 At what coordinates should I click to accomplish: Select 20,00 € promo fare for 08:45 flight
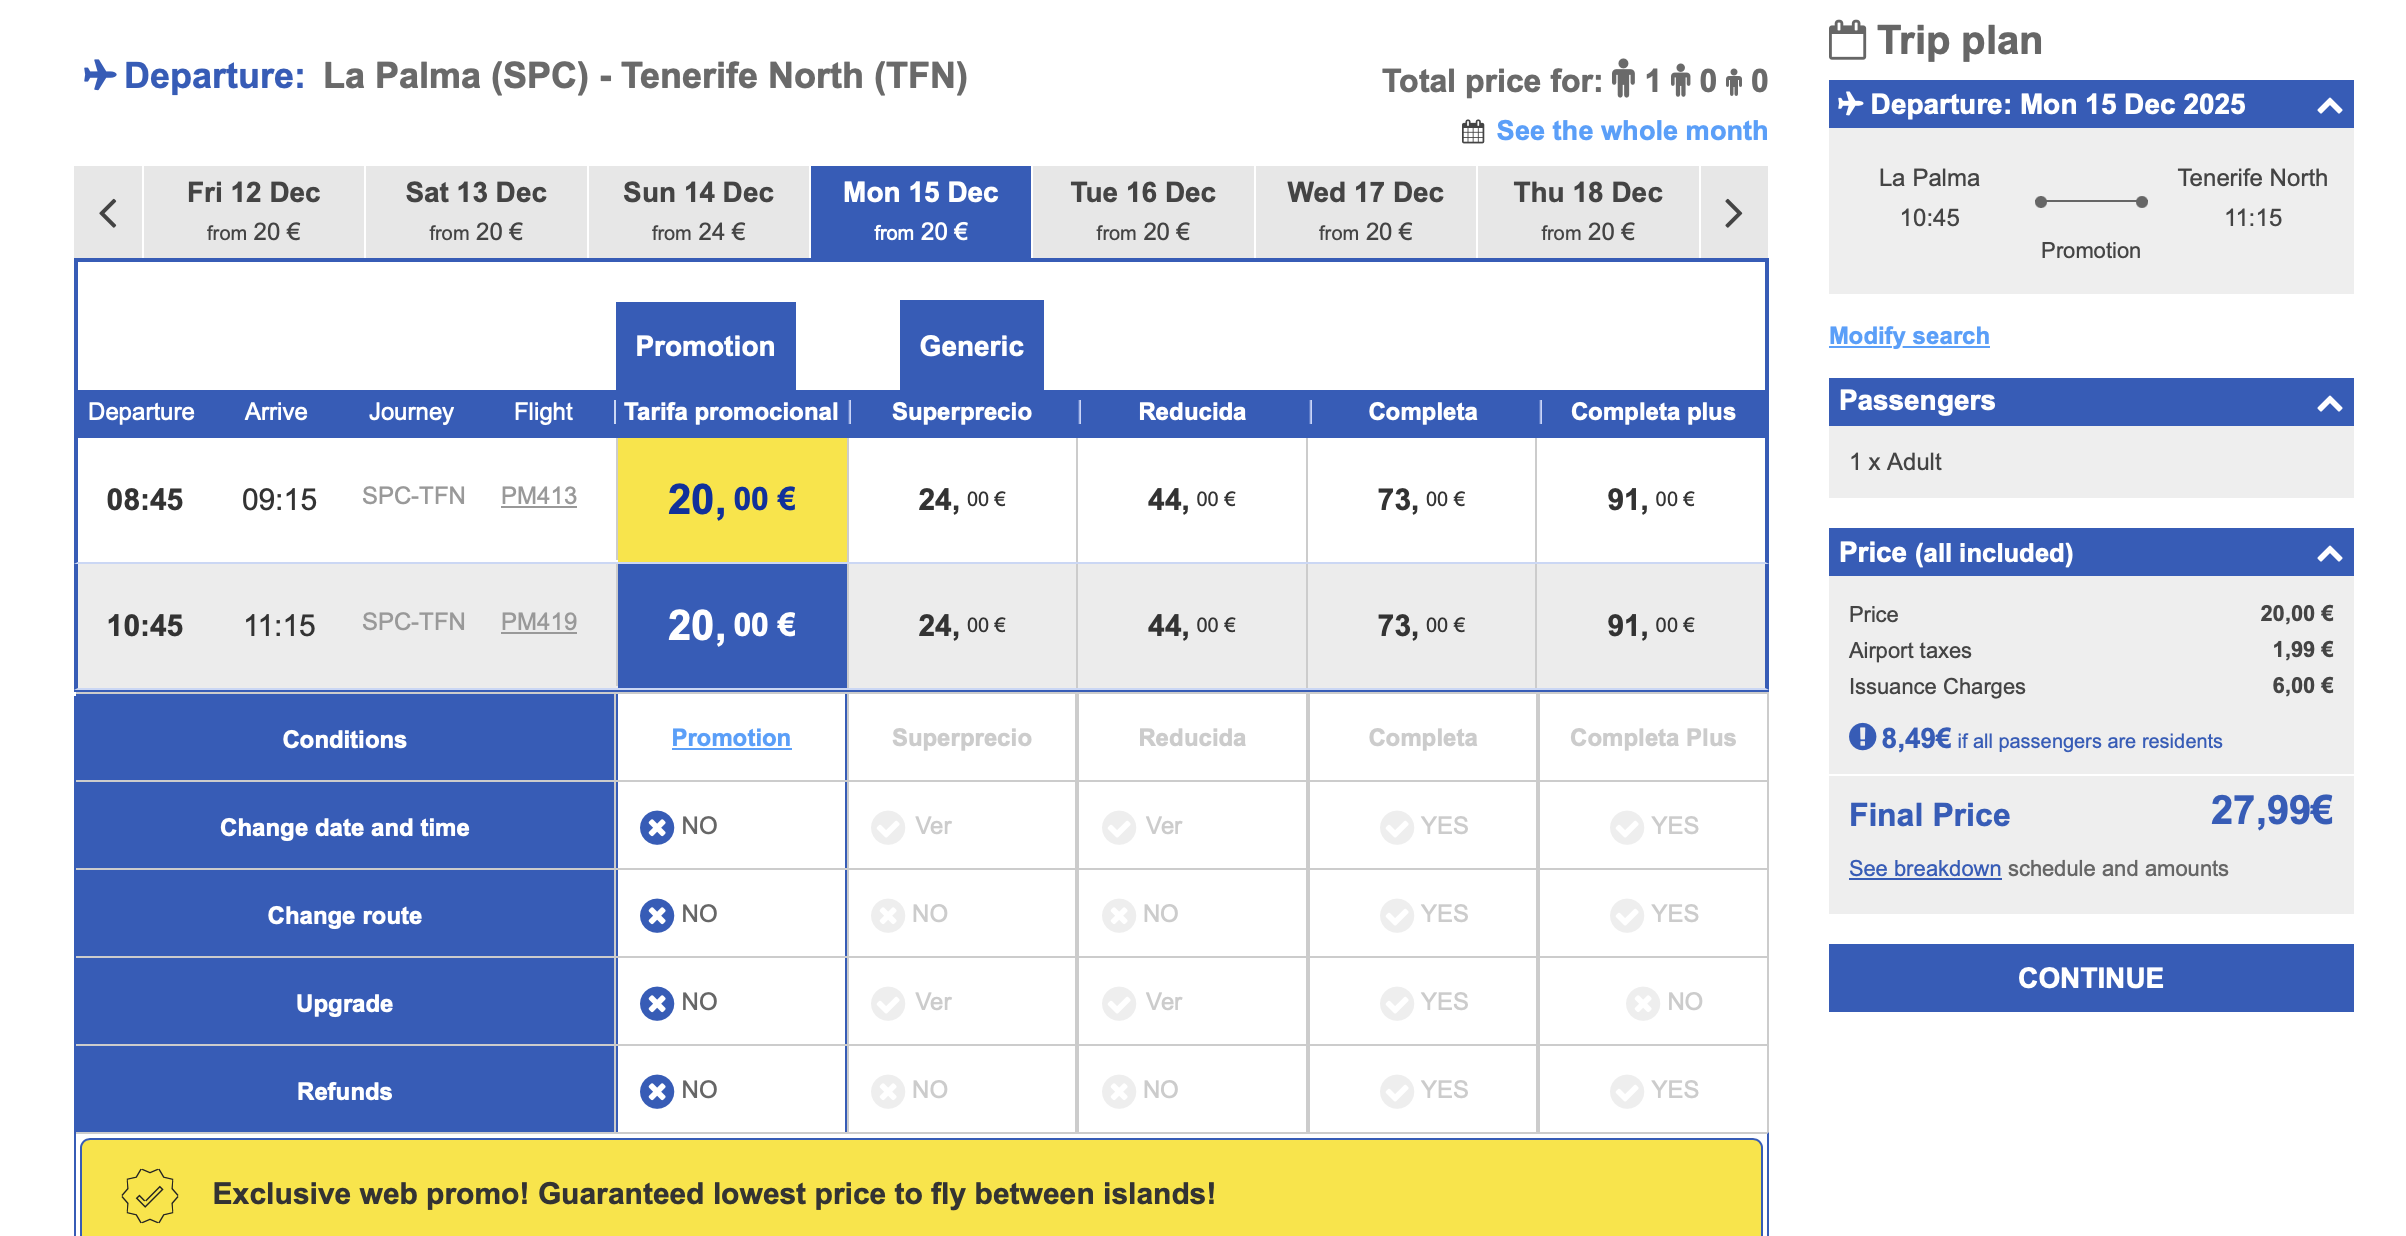point(732,499)
